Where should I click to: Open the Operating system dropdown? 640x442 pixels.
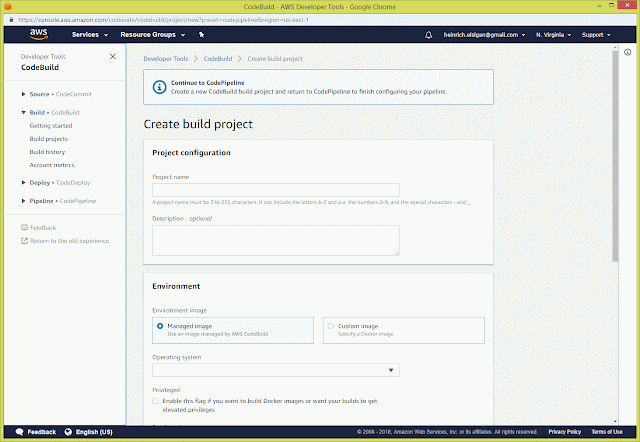(x=276, y=370)
